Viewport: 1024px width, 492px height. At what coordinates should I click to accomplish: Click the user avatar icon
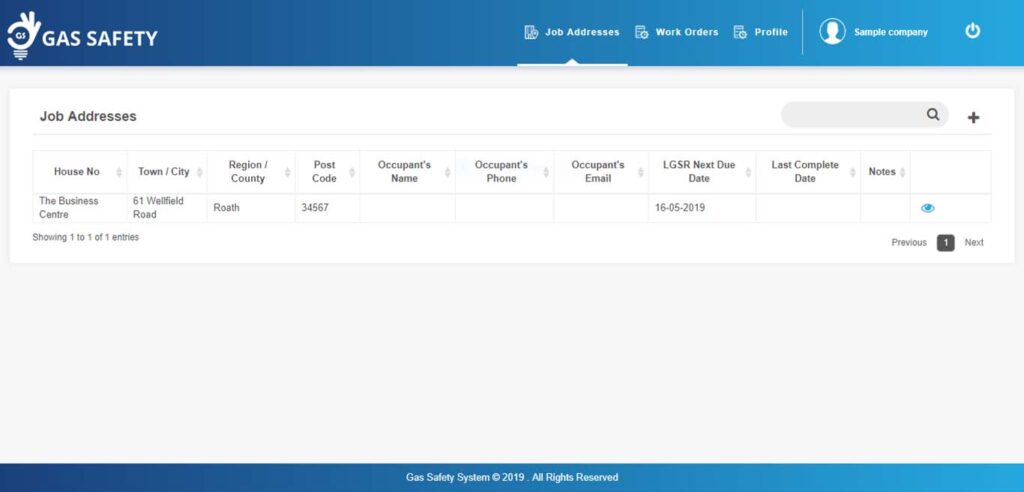point(832,32)
